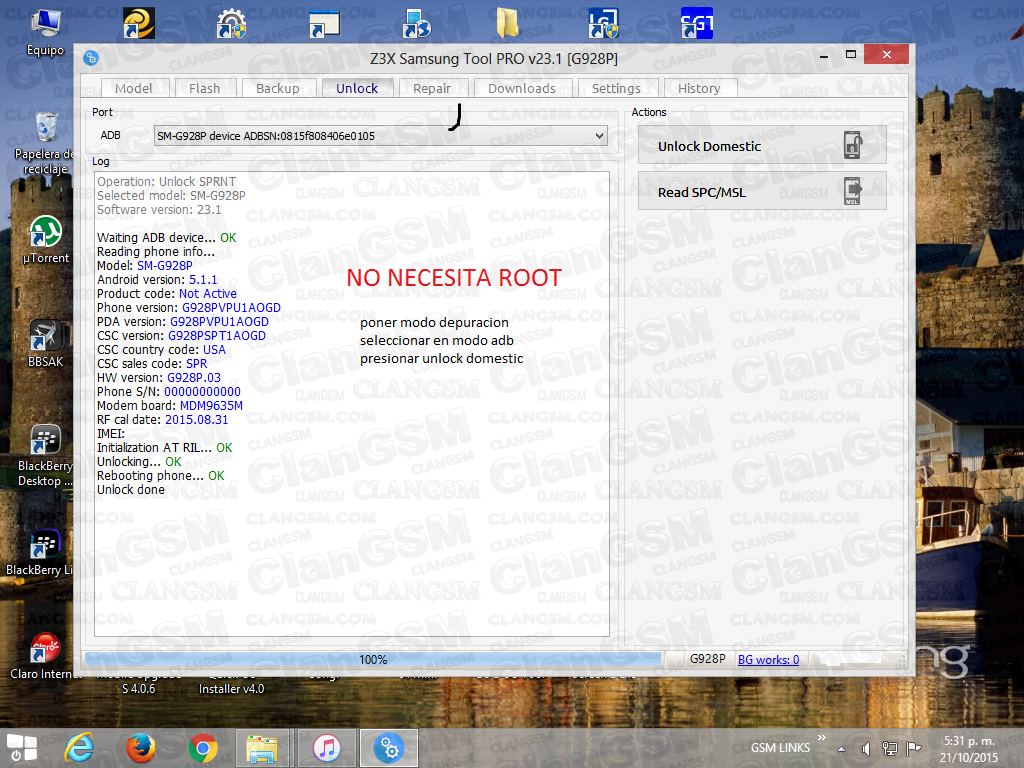Maximize the Z3X Samsung Tool window

coord(850,55)
